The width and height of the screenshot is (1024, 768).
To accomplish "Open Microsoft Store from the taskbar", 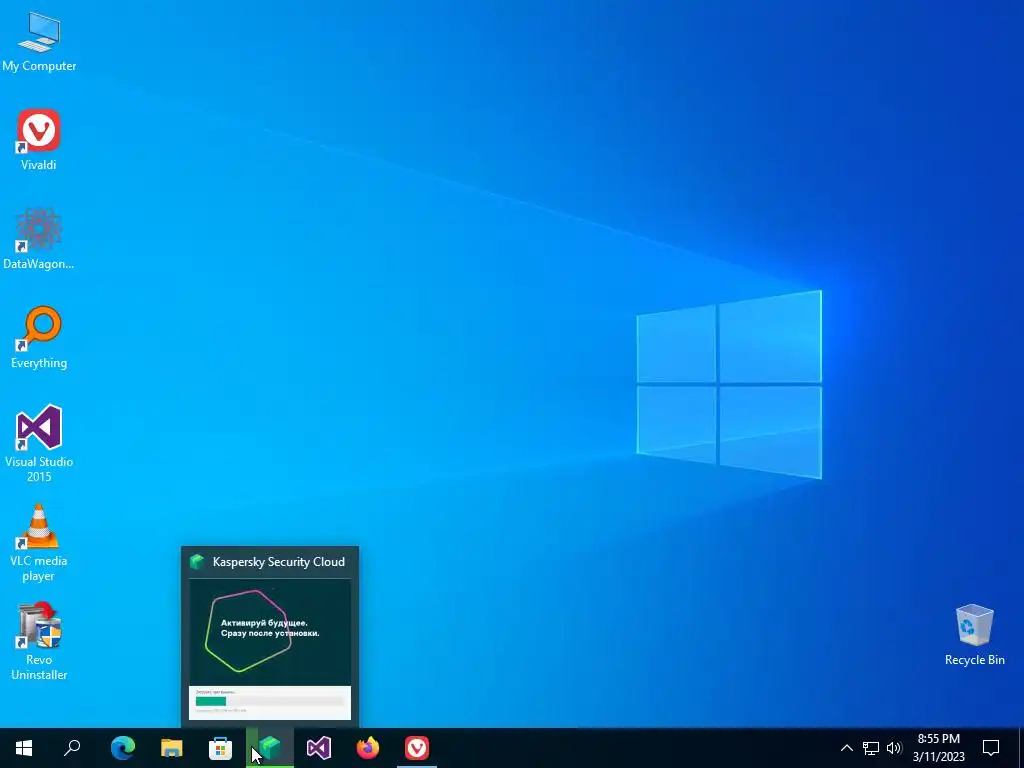I will pos(221,748).
